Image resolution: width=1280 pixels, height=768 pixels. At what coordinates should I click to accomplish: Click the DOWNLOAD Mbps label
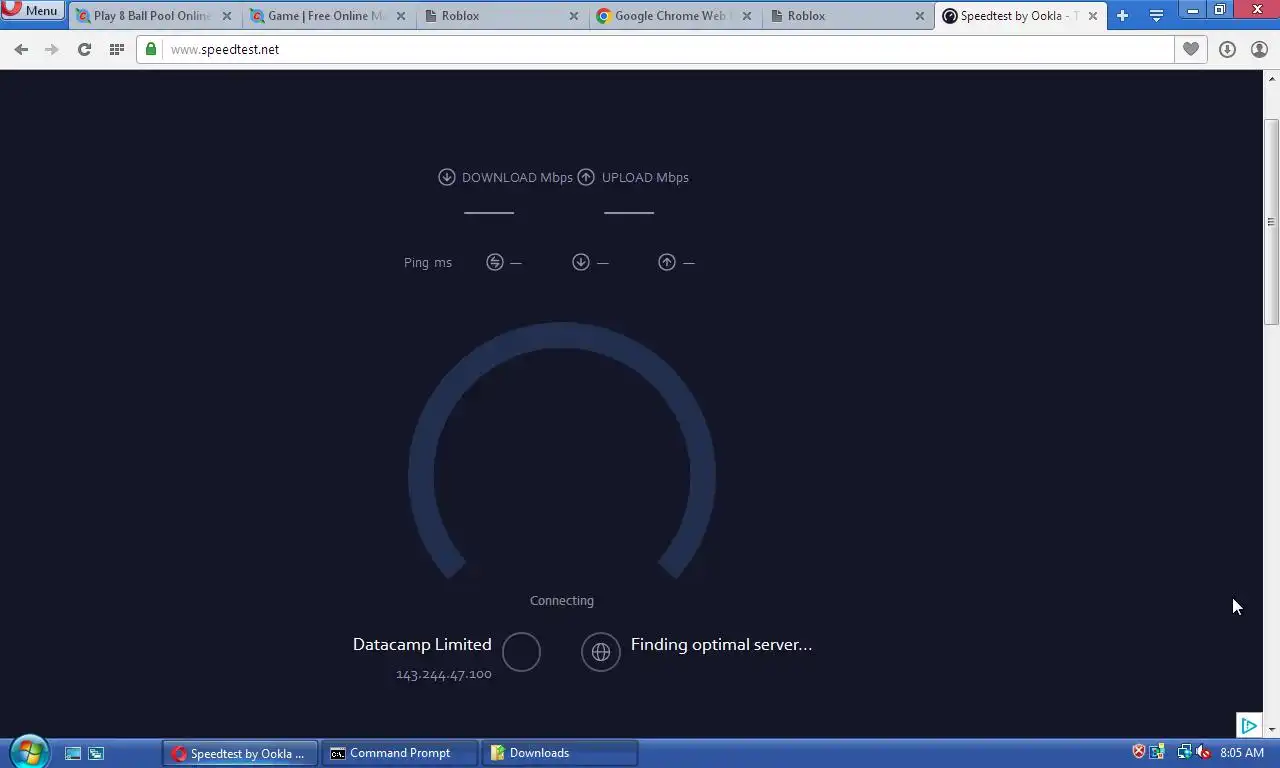click(x=517, y=177)
